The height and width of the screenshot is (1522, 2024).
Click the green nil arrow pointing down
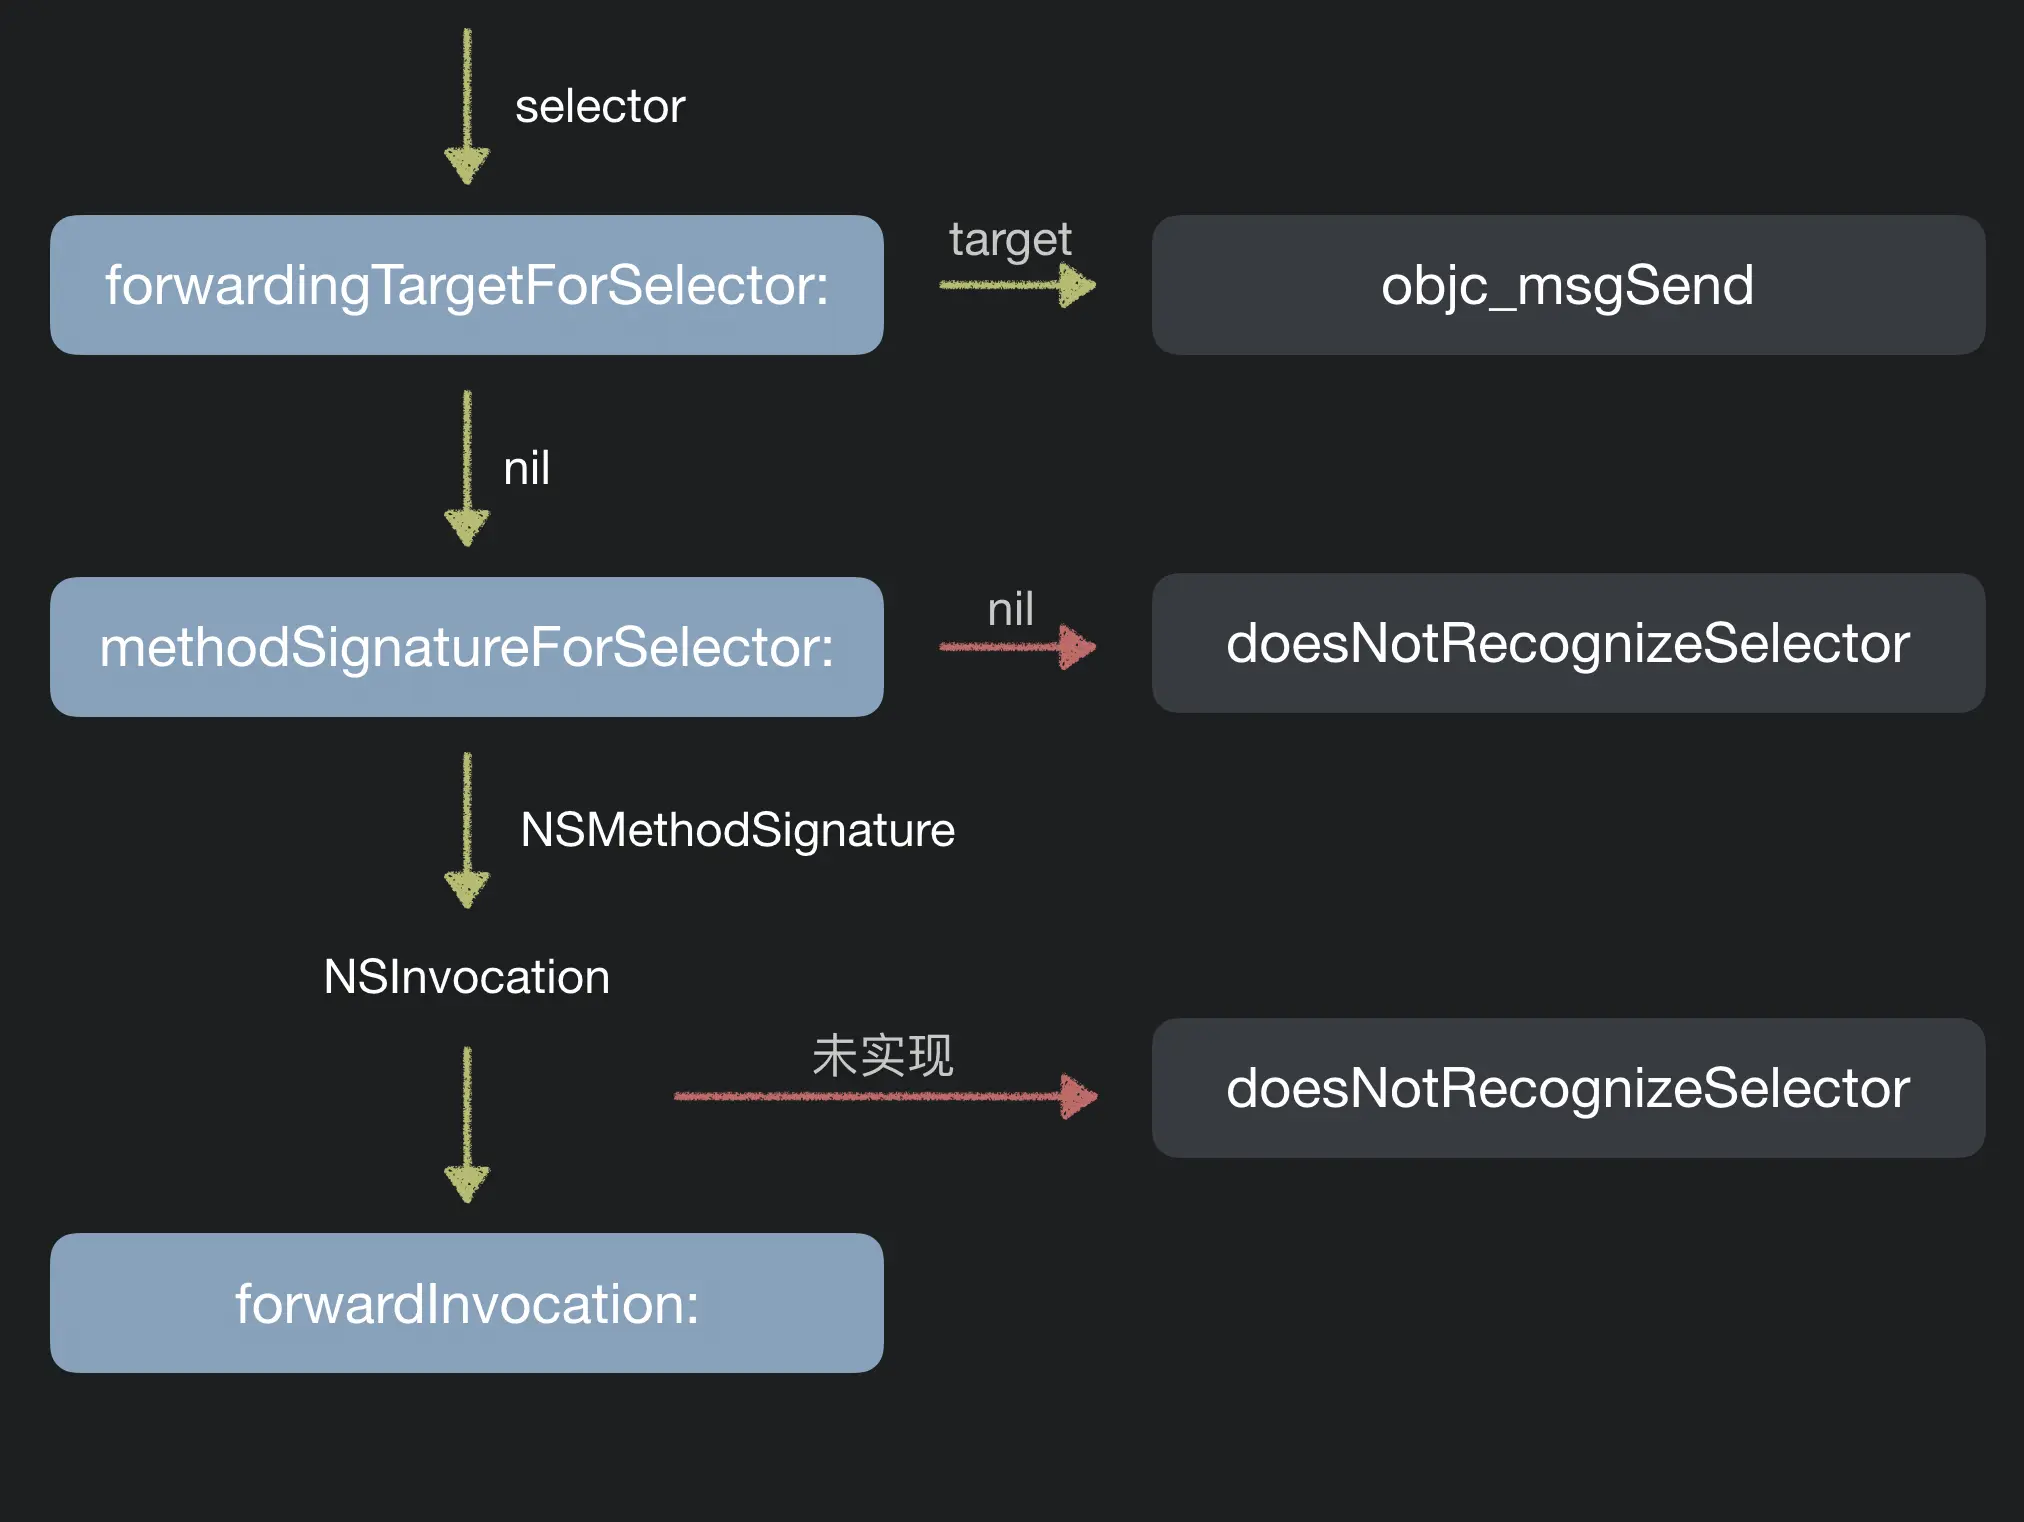coord(467,468)
